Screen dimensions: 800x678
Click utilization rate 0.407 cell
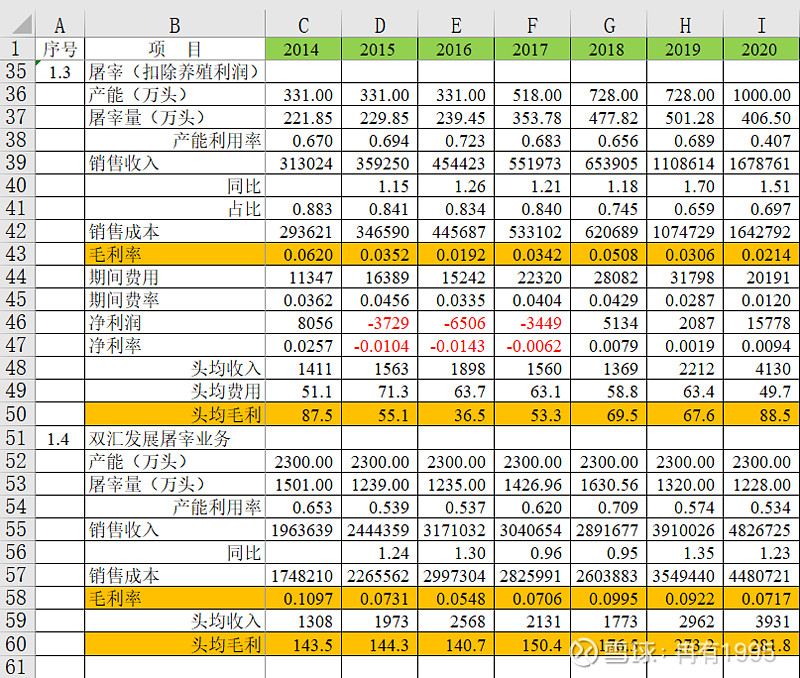point(761,140)
